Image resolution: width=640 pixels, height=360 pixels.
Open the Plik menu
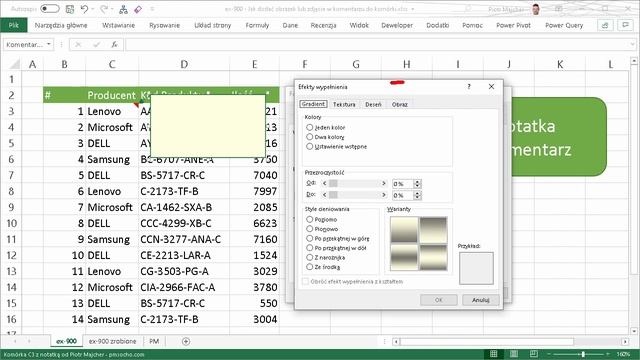coord(13,25)
